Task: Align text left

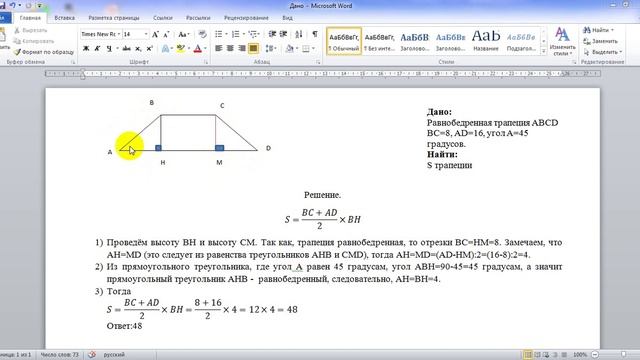Action: pyautogui.click(x=219, y=49)
